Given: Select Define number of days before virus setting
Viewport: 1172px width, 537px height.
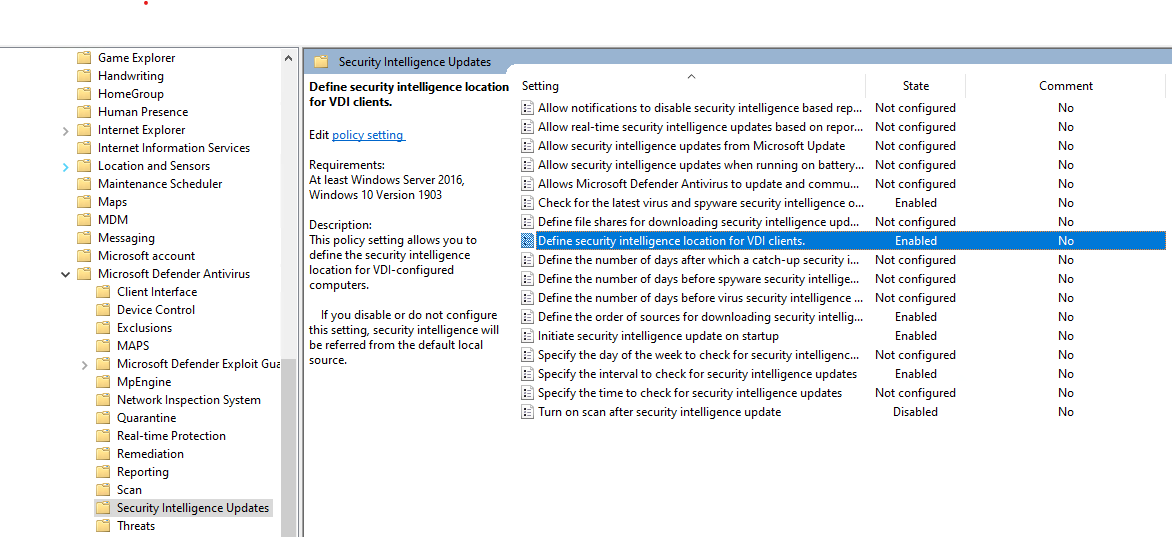Looking at the screenshot, I should 699,298.
